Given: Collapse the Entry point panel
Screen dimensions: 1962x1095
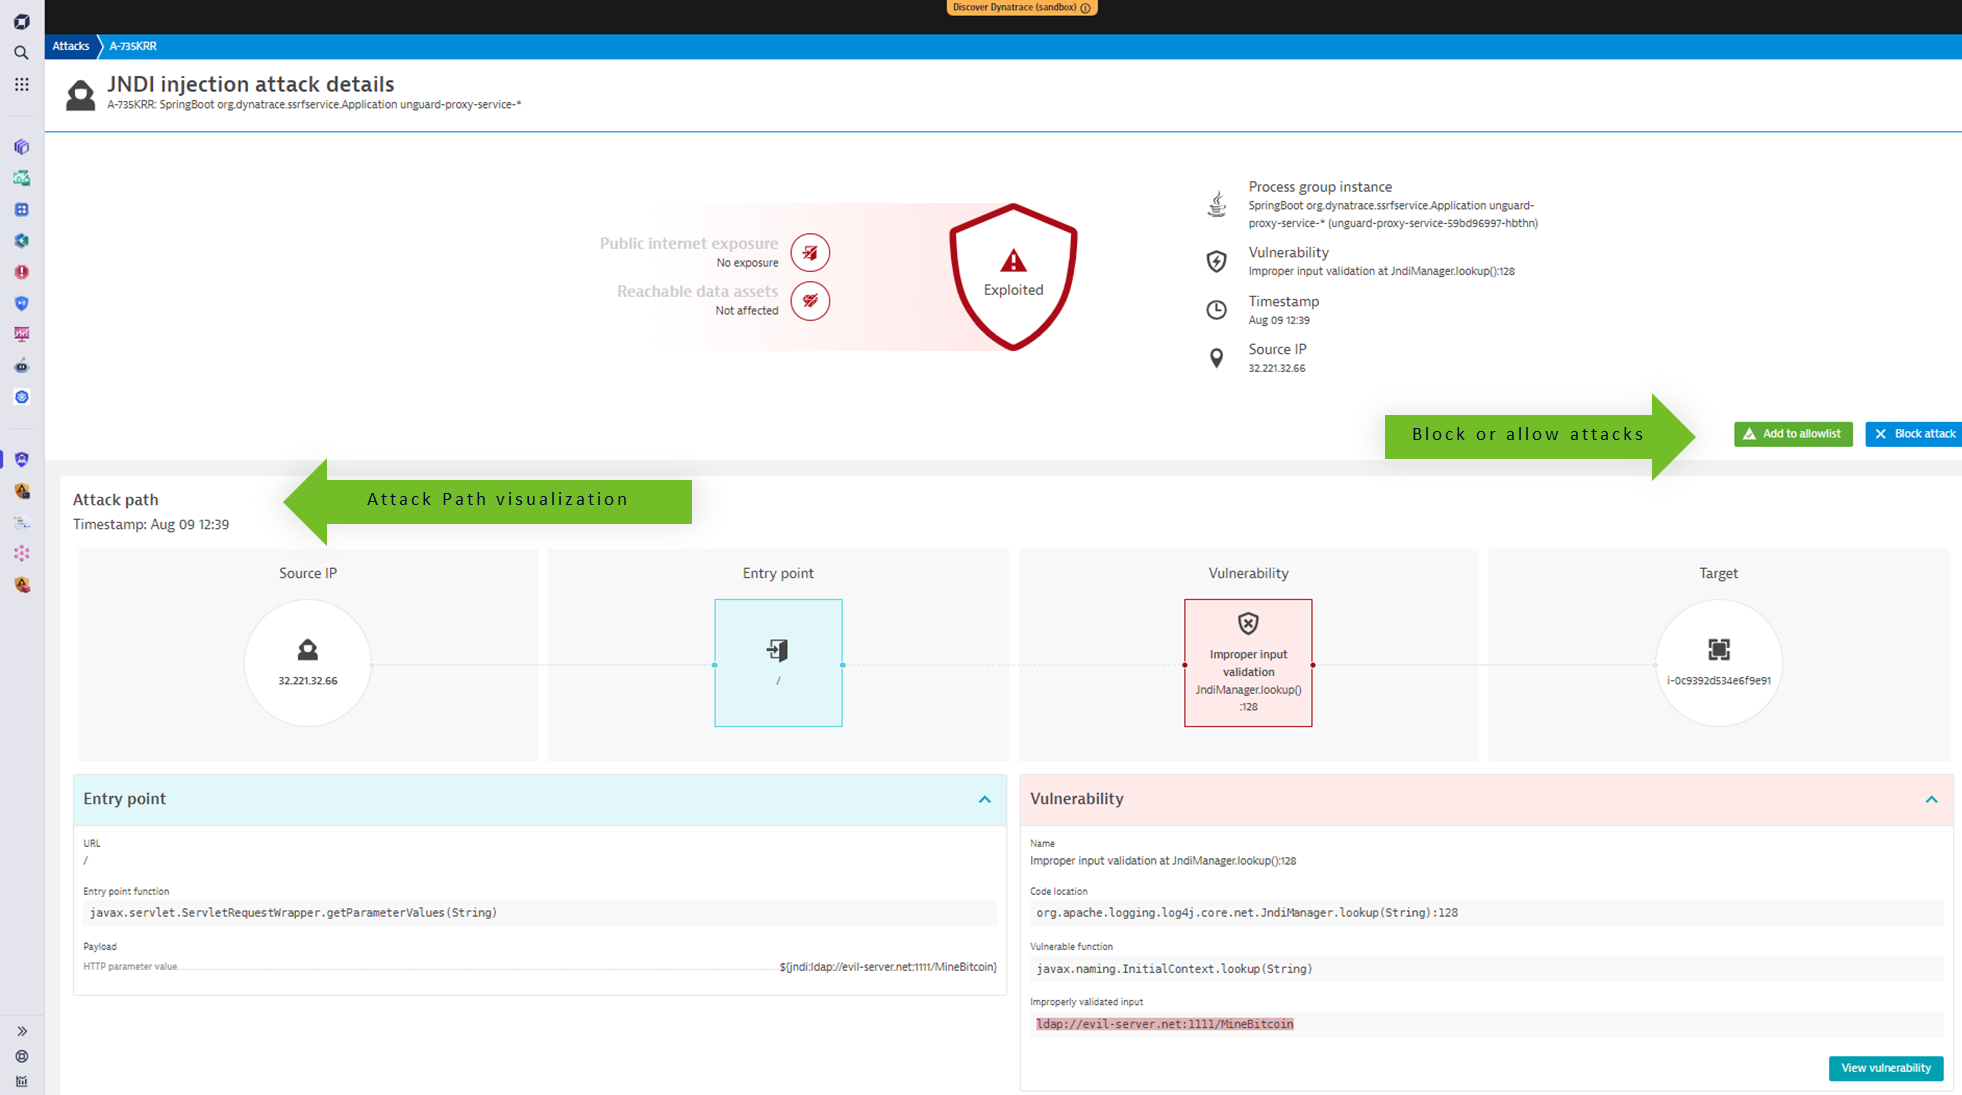Looking at the screenshot, I should [x=985, y=799].
